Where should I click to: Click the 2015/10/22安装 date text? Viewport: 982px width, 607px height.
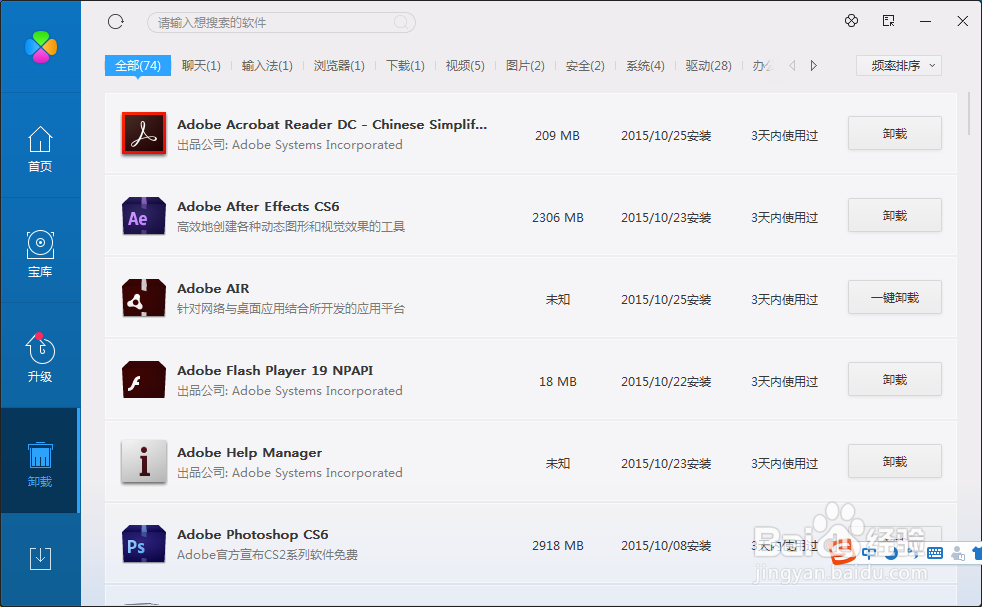tap(666, 381)
